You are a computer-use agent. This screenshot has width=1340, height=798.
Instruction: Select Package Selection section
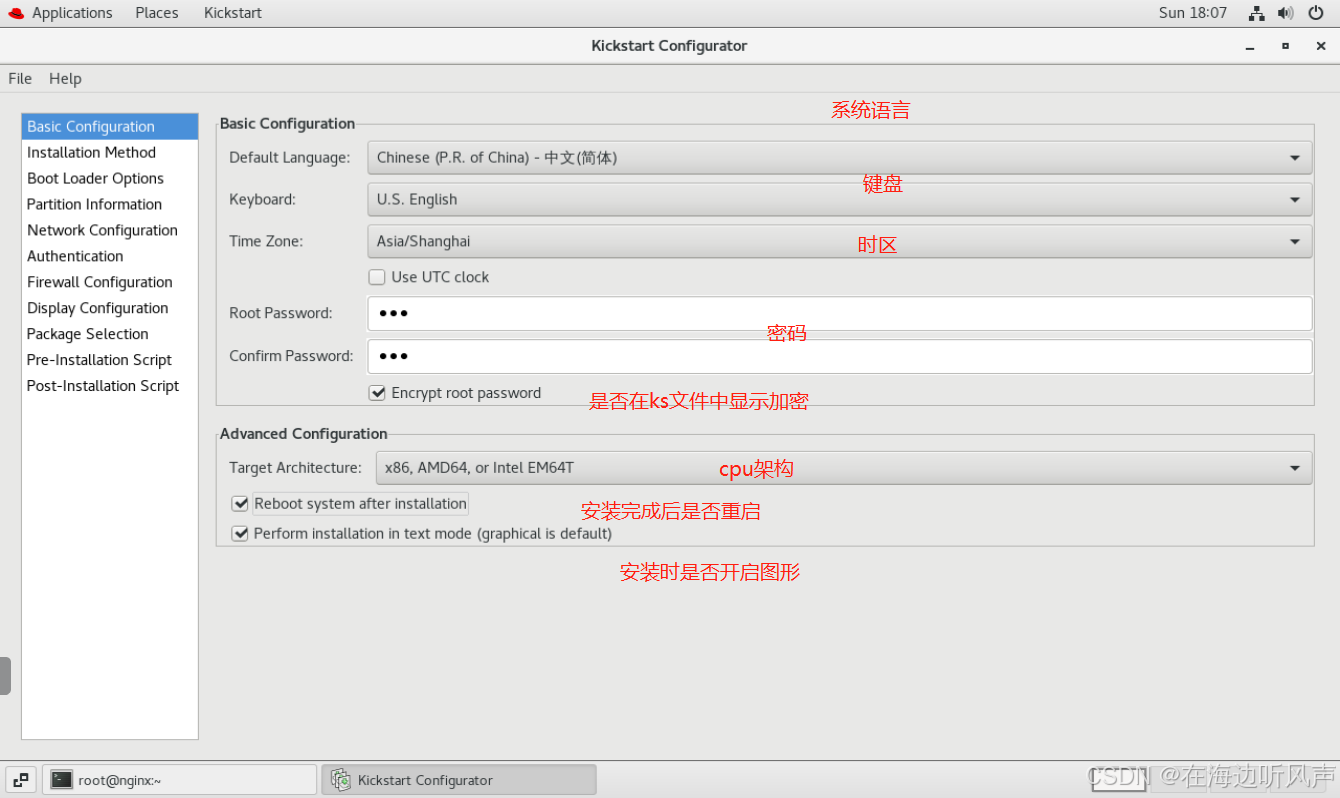[x=110, y=335]
